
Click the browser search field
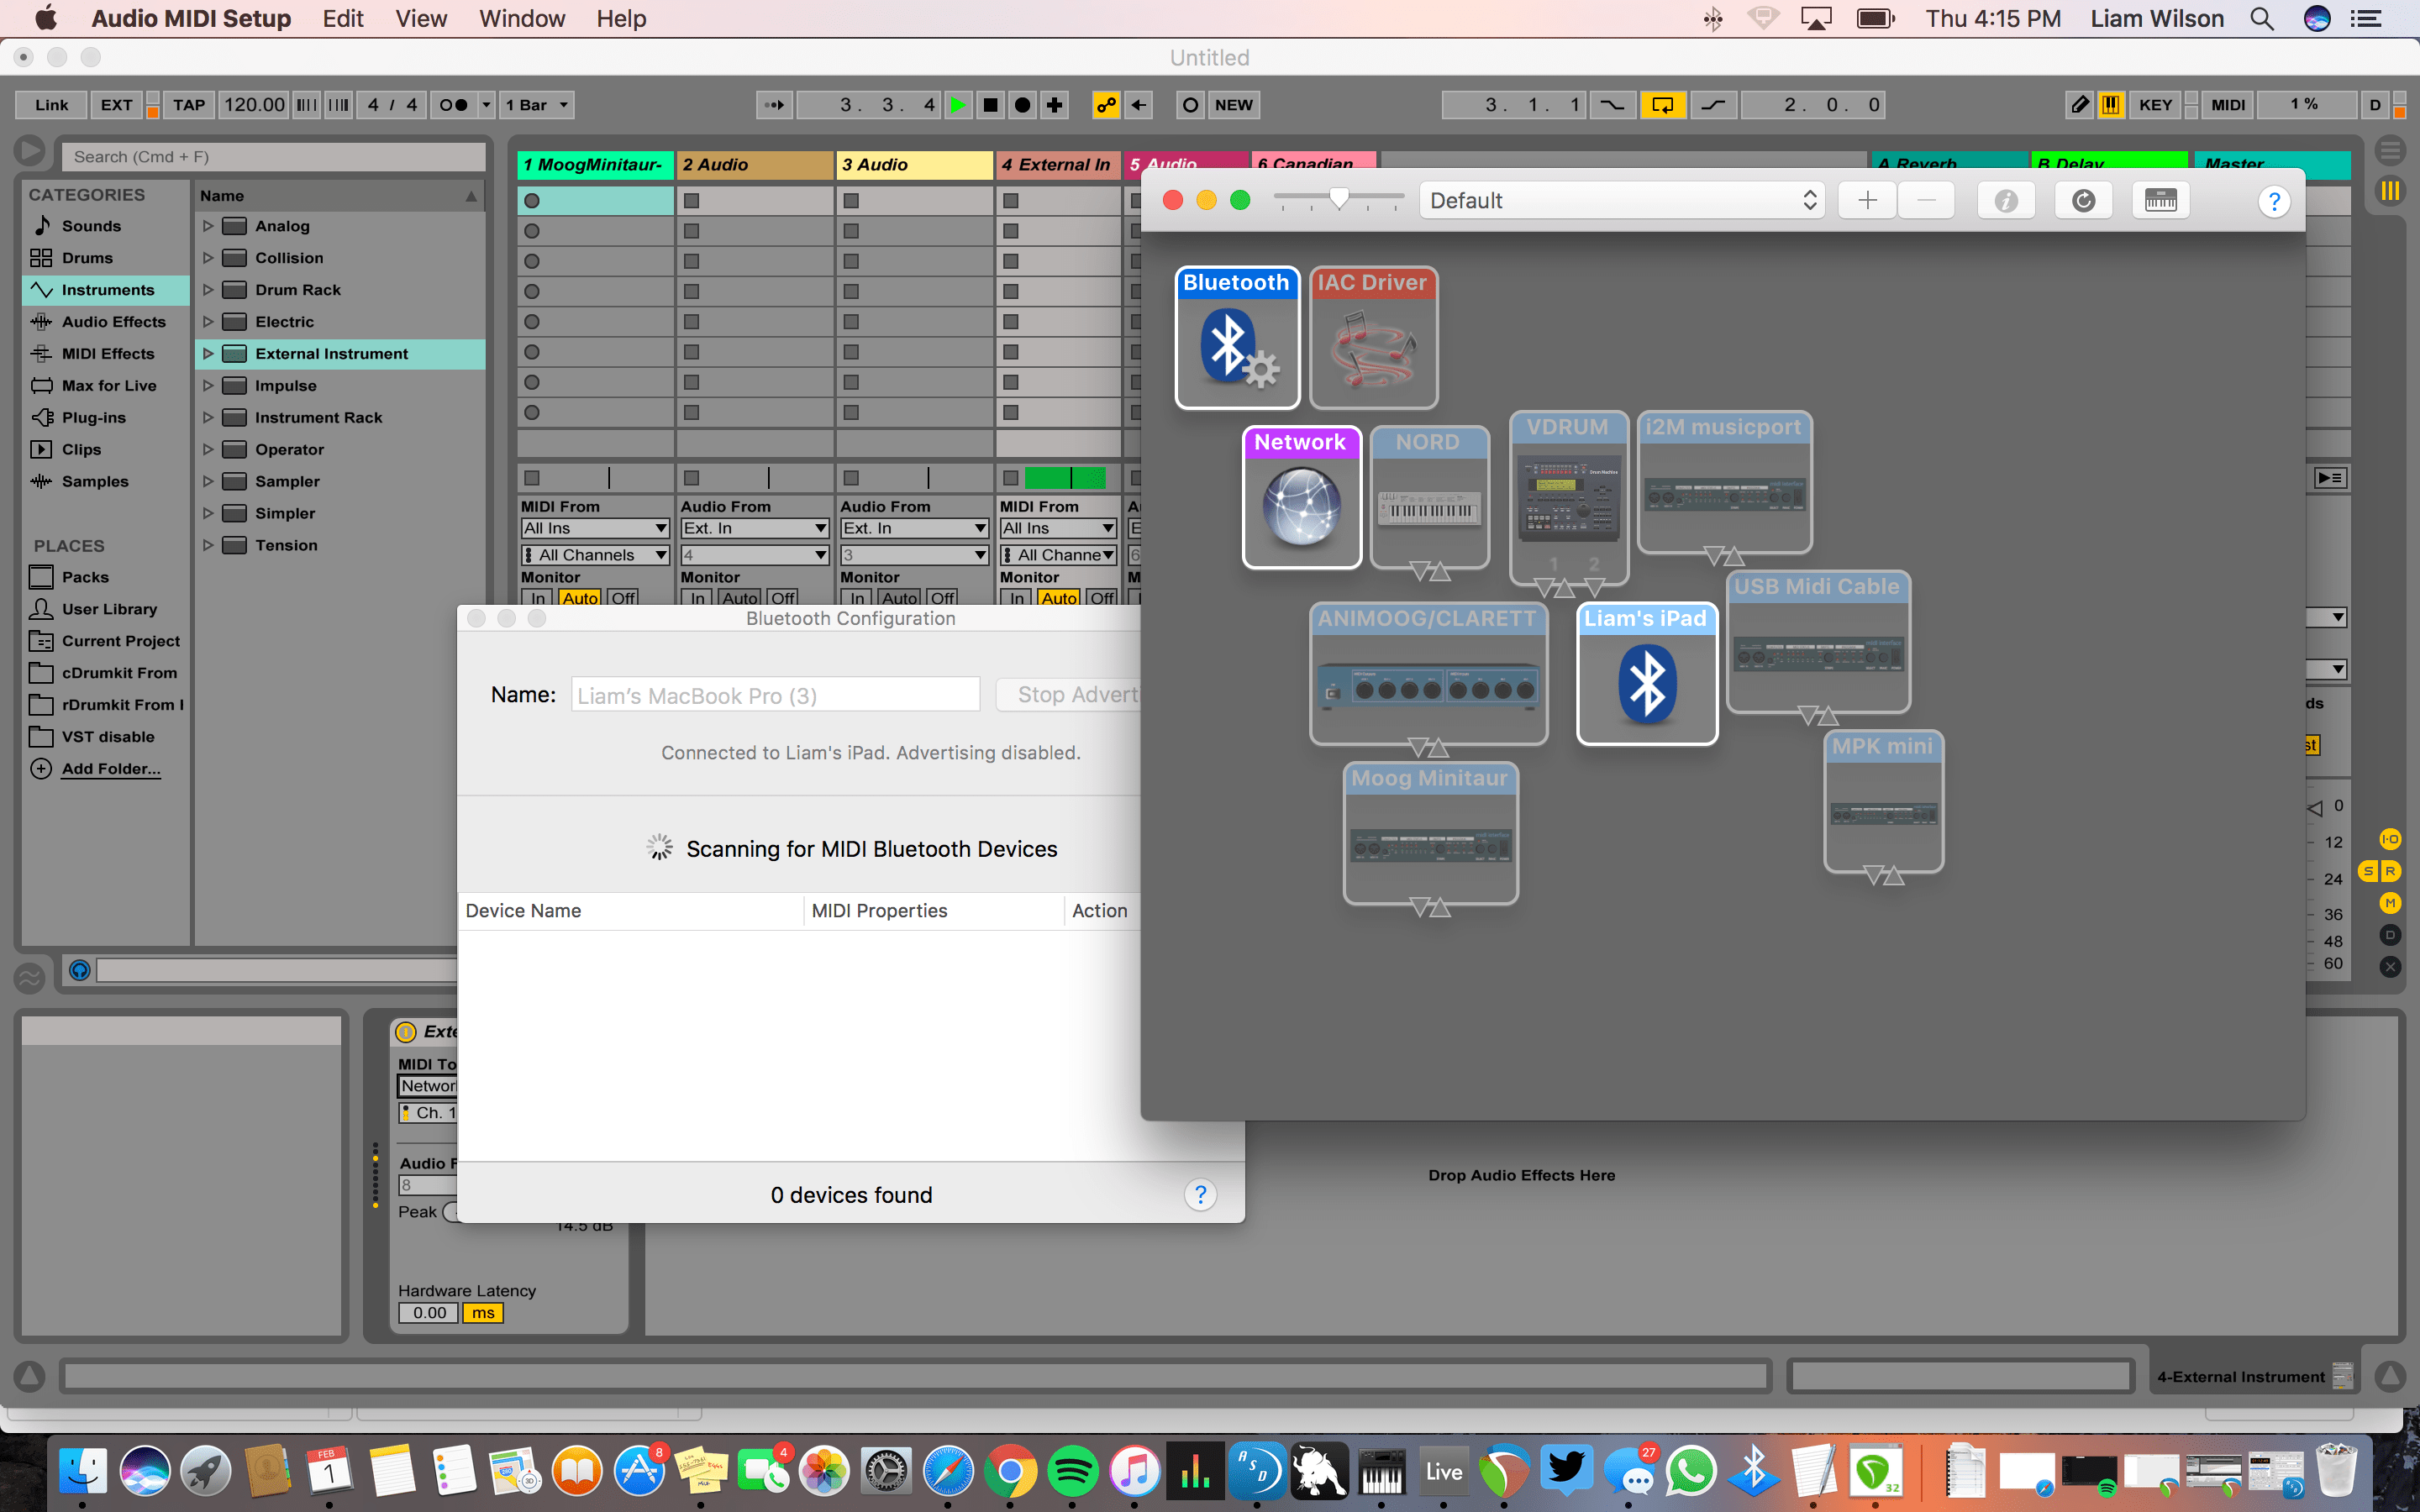pos(274,156)
